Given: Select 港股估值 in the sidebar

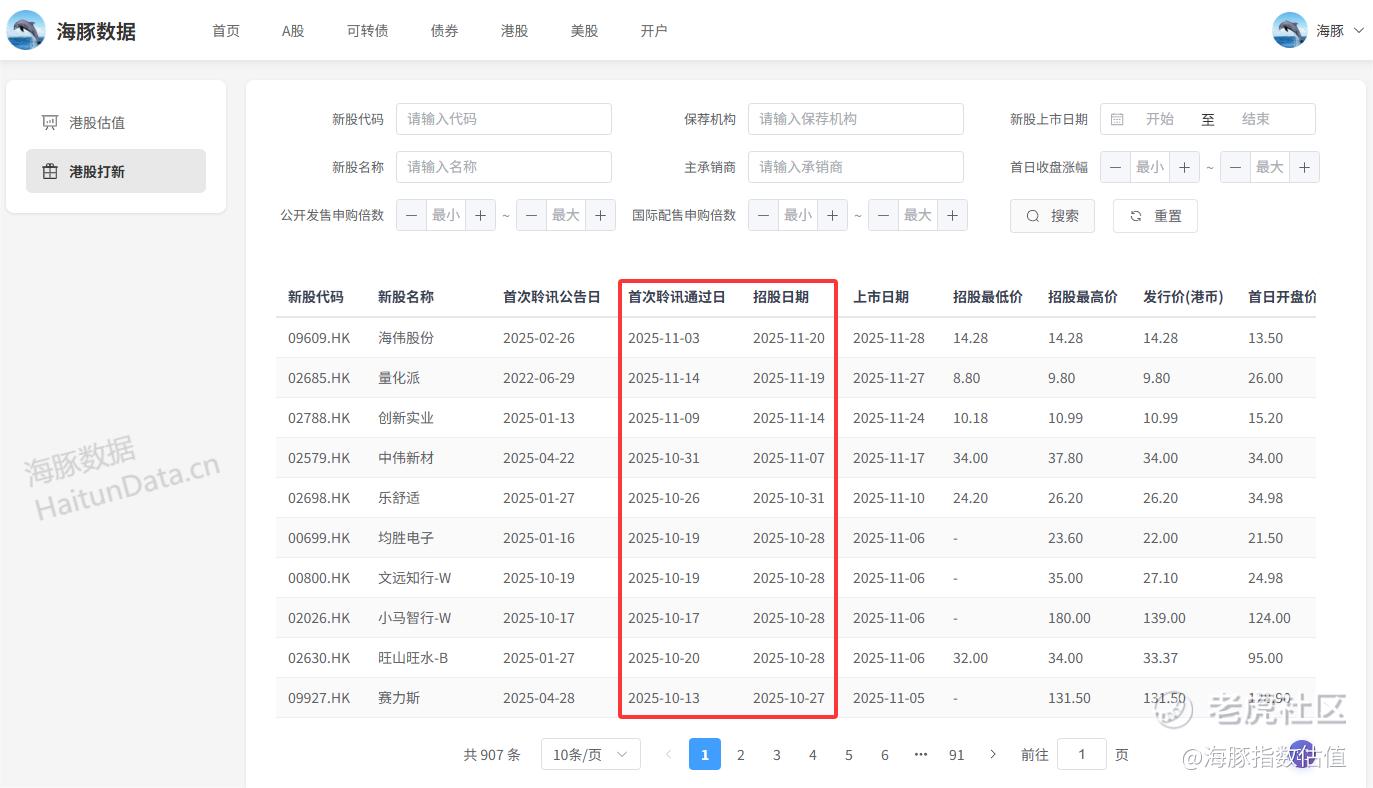Looking at the screenshot, I should (116, 123).
